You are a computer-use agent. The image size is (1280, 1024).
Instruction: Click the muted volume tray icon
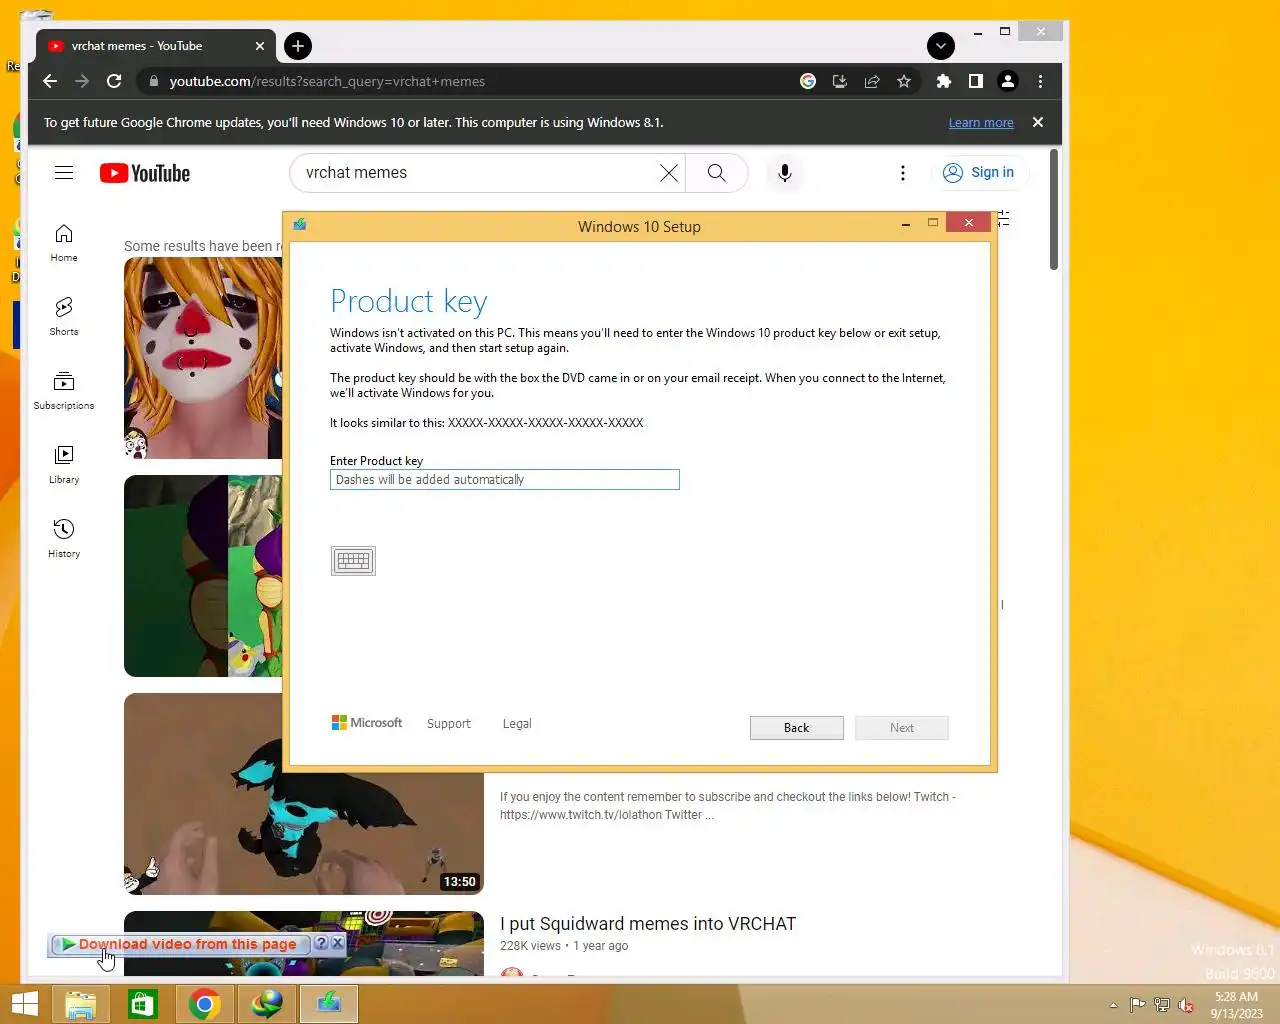click(1186, 1005)
